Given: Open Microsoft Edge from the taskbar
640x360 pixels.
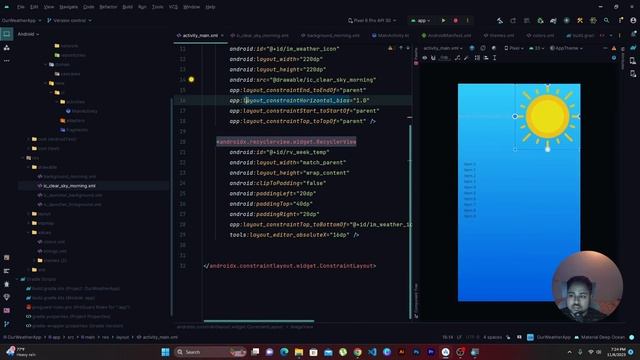Looking at the screenshot, I should pos(284,352).
